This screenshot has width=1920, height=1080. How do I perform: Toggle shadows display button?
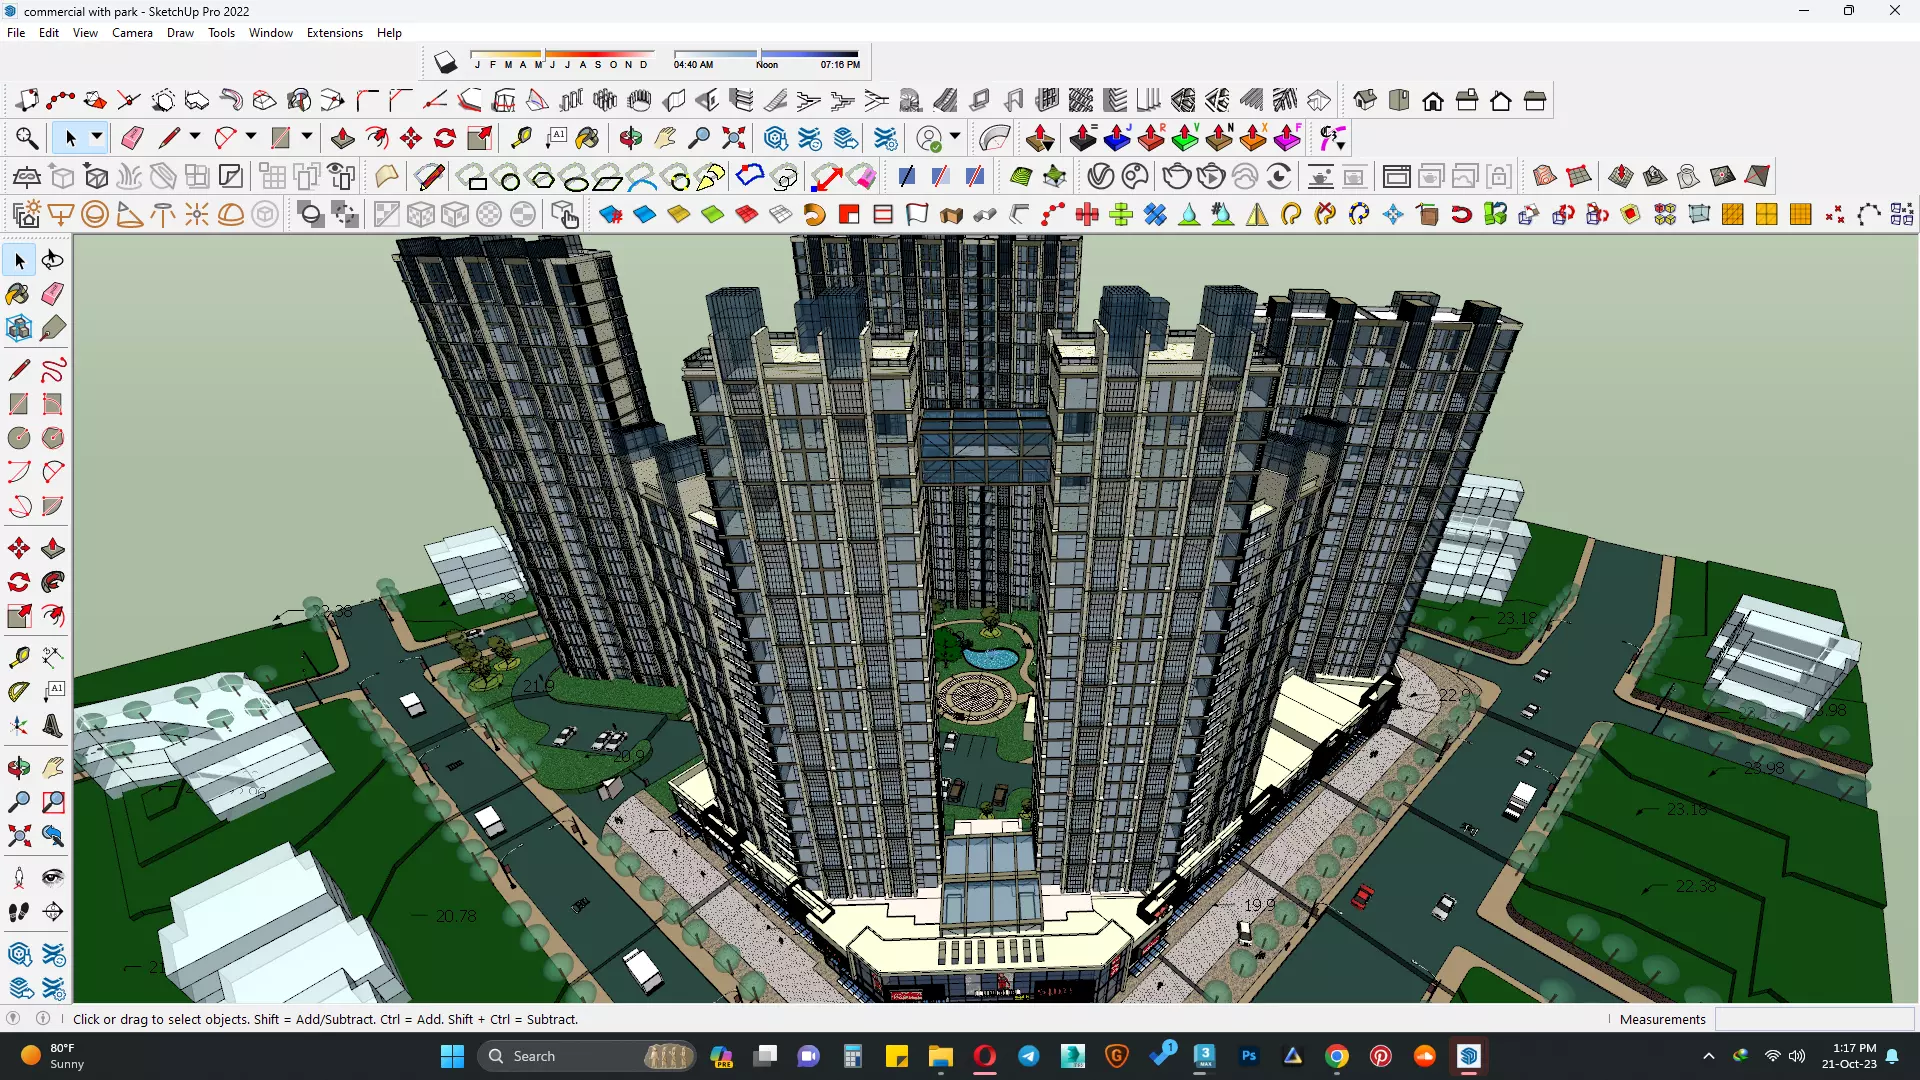pos(445,63)
